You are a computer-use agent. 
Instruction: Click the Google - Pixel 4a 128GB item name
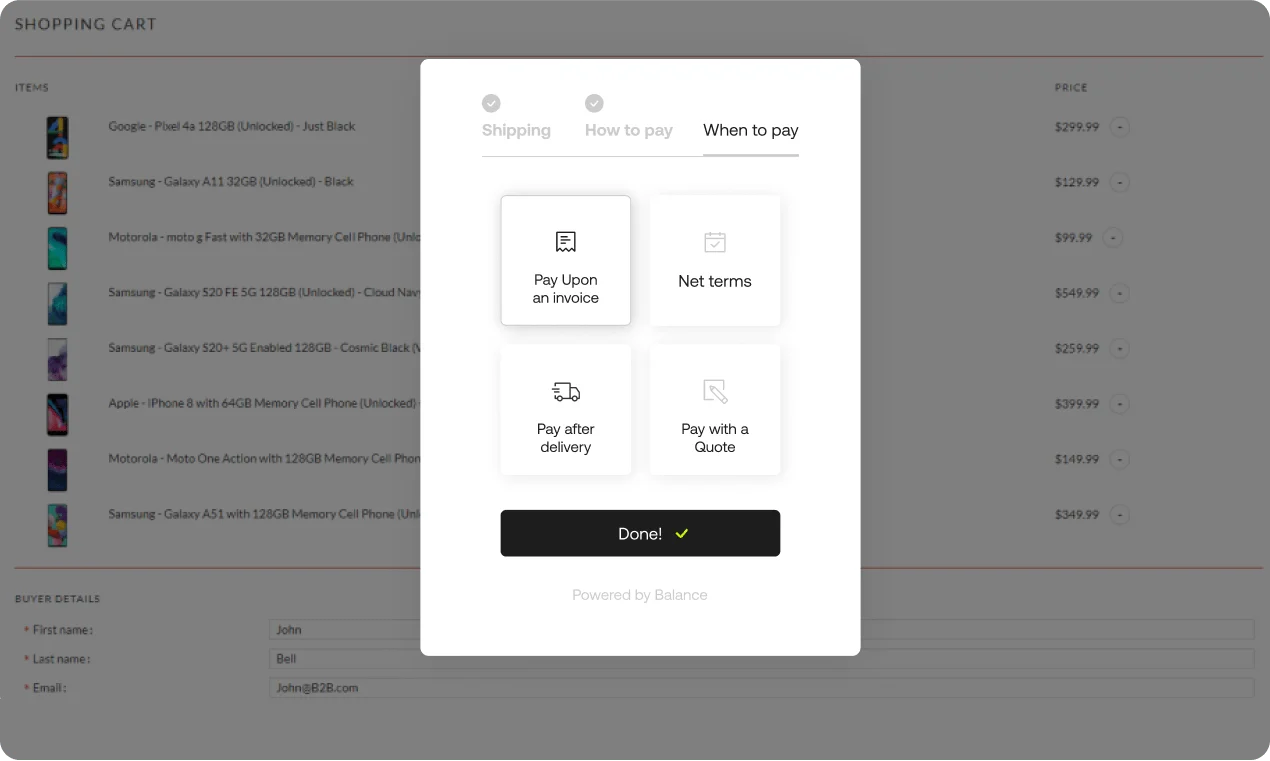[x=232, y=127]
